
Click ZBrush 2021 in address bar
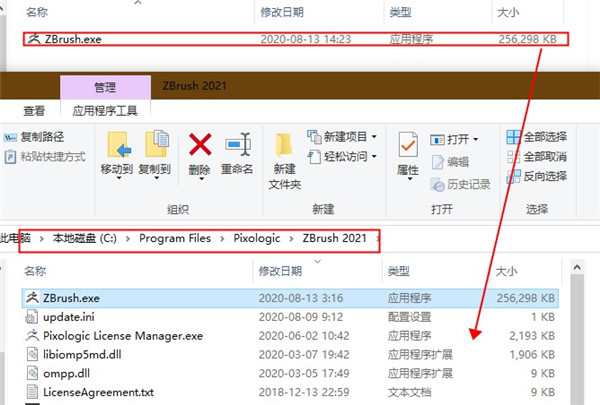[x=334, y=238]
